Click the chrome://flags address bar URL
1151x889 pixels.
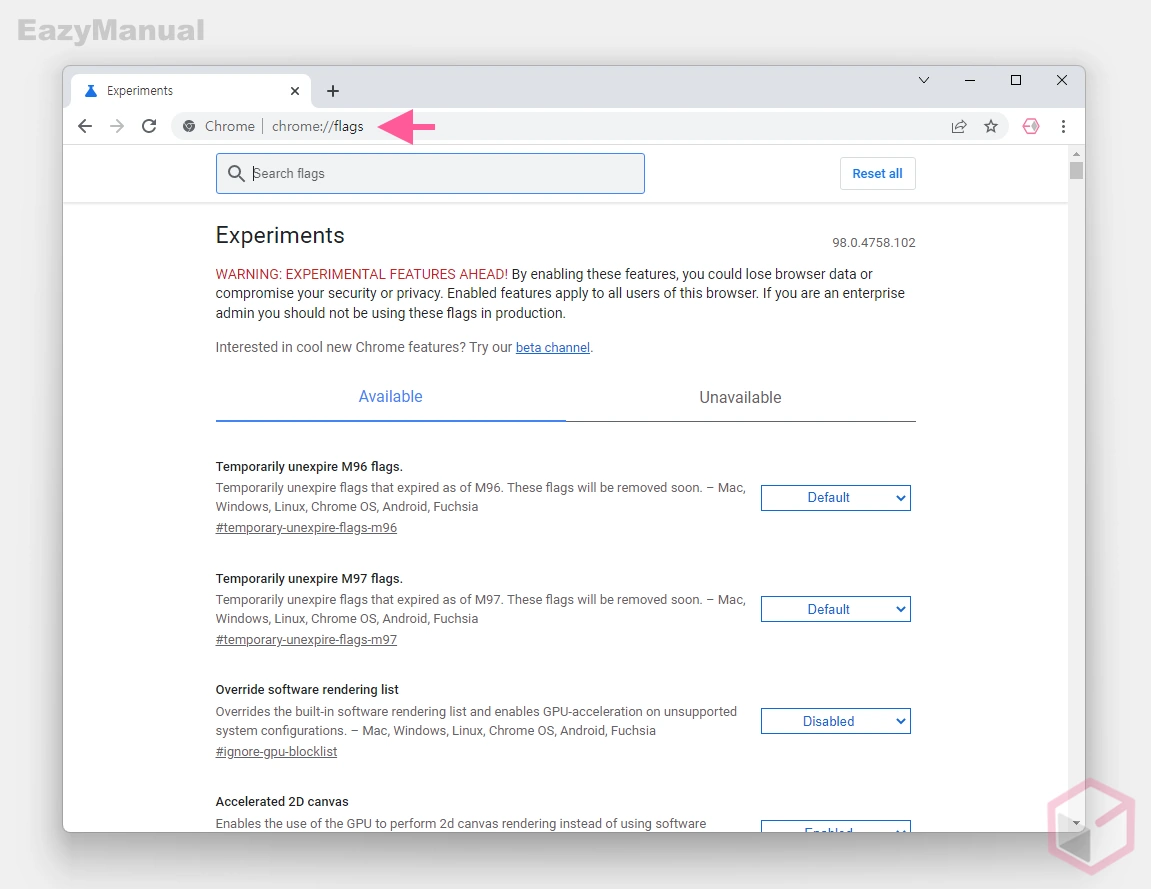coord(317,126)
